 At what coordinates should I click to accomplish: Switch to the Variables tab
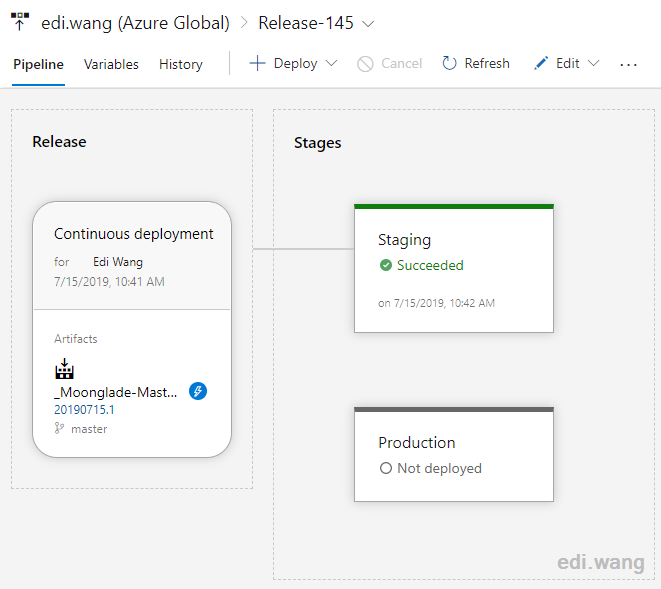[x=111, y=64]
